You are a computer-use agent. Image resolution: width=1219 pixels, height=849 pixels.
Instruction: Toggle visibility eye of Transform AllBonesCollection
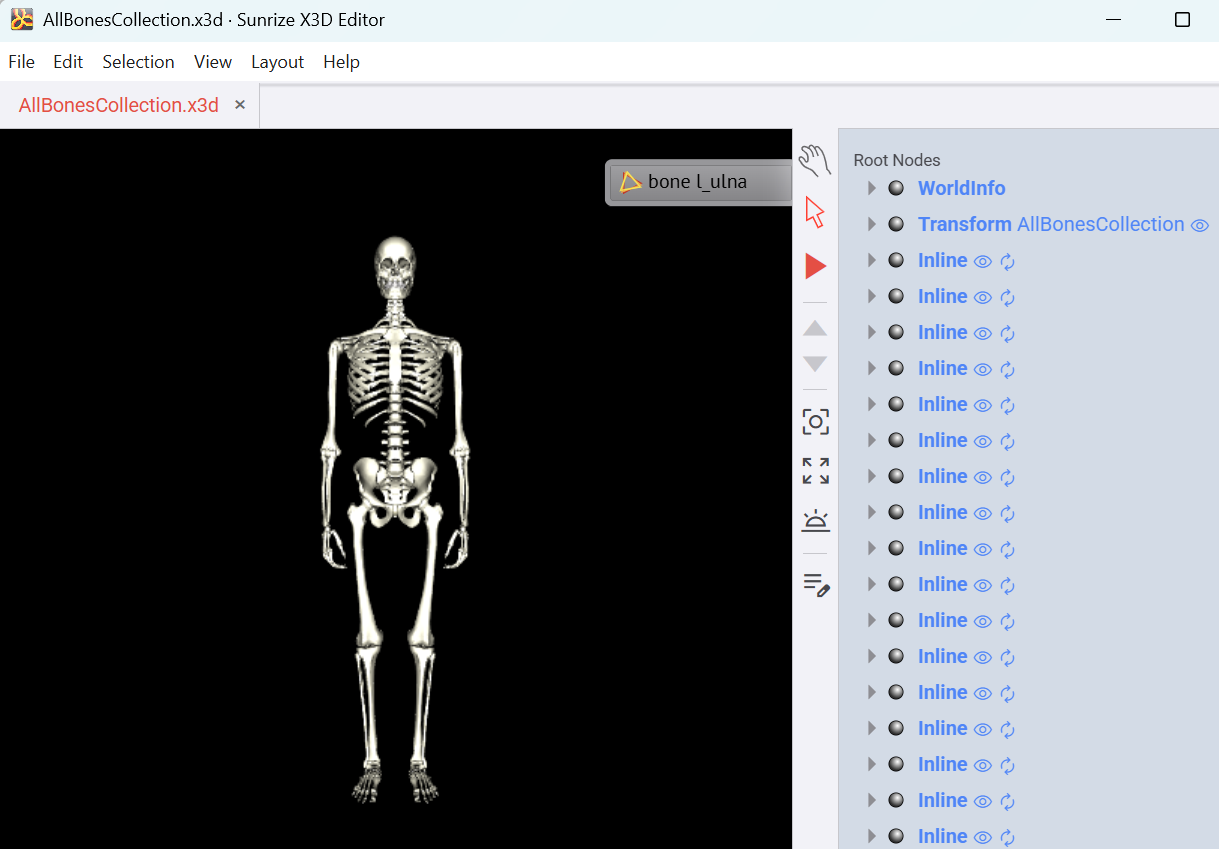point(1199,225)
